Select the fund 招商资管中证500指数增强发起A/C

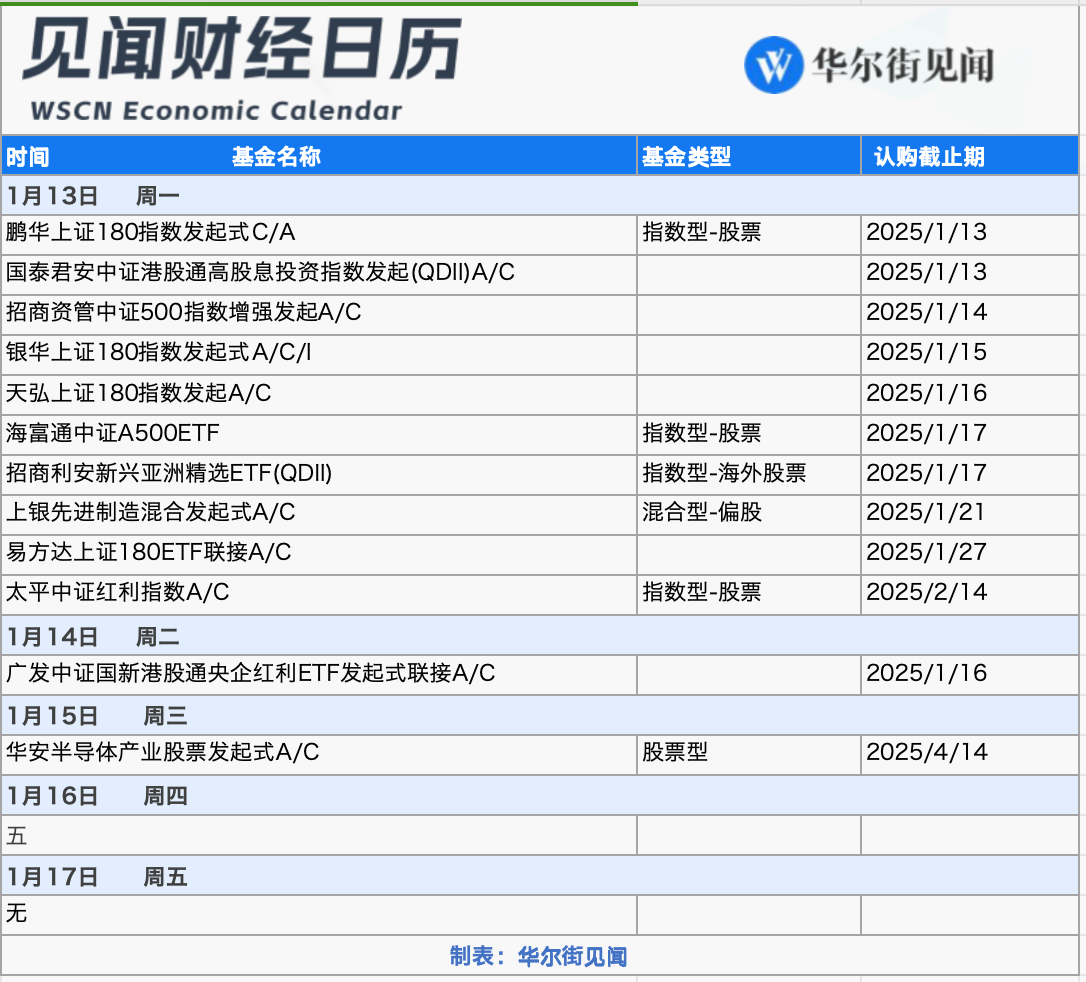(184, 312)
